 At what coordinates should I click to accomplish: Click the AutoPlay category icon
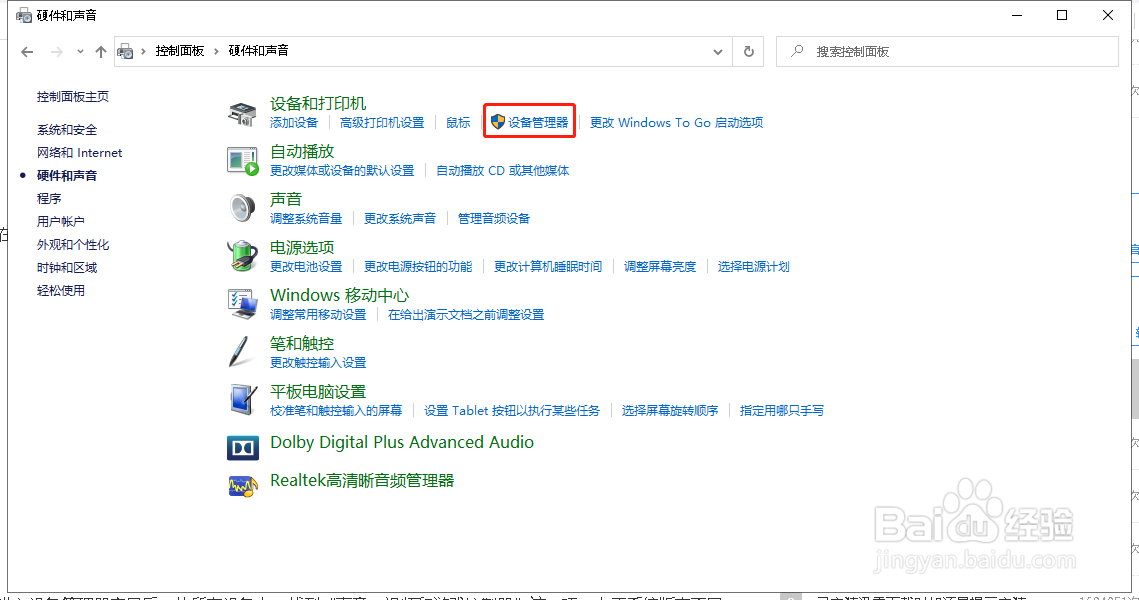(243, 161)
